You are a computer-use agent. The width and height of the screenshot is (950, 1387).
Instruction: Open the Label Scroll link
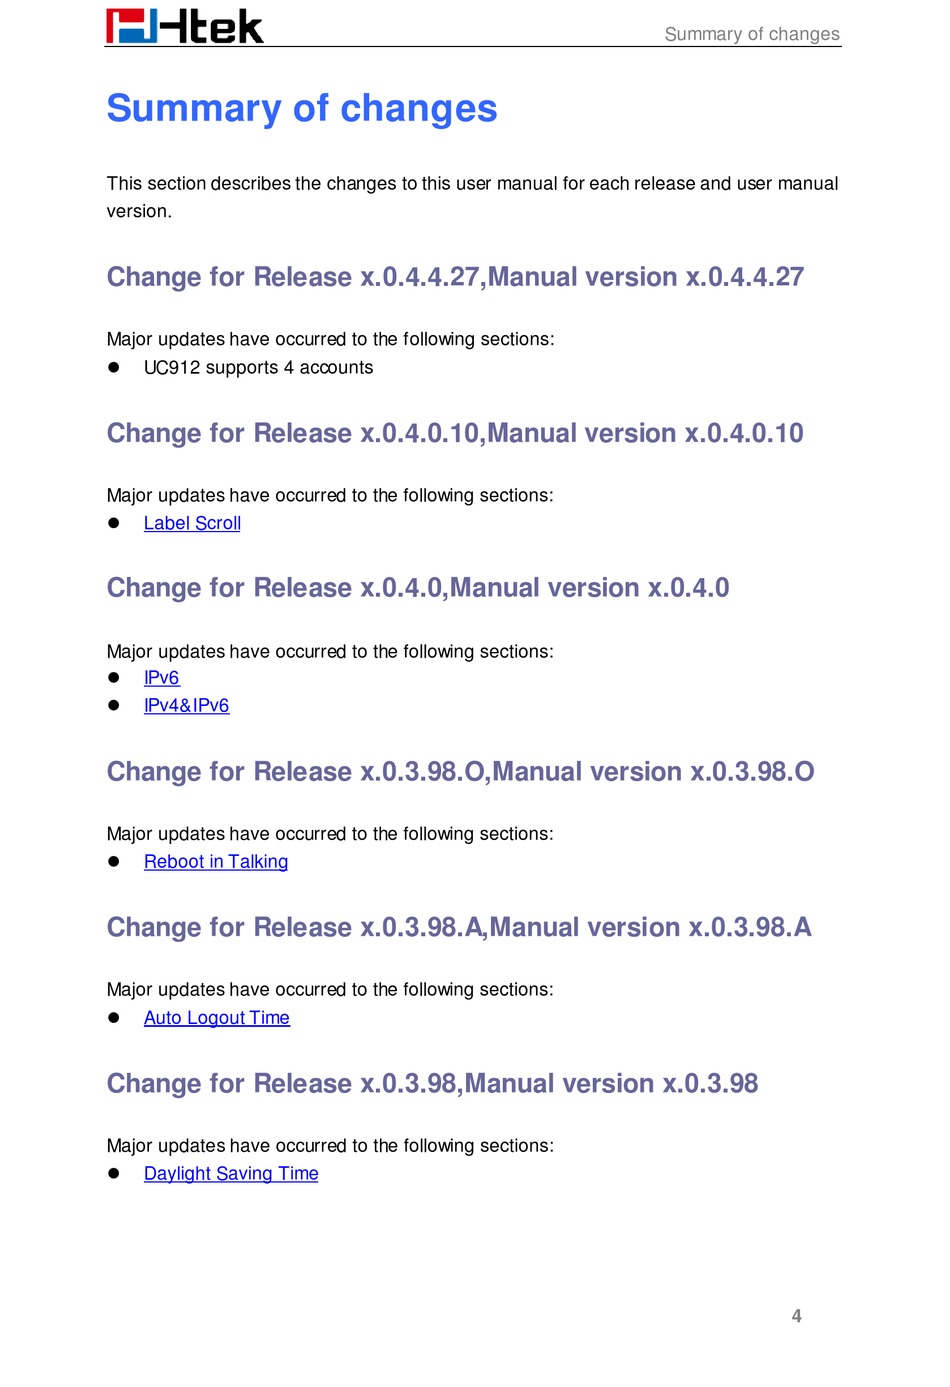pyautogui.click(x=192, y=523)
